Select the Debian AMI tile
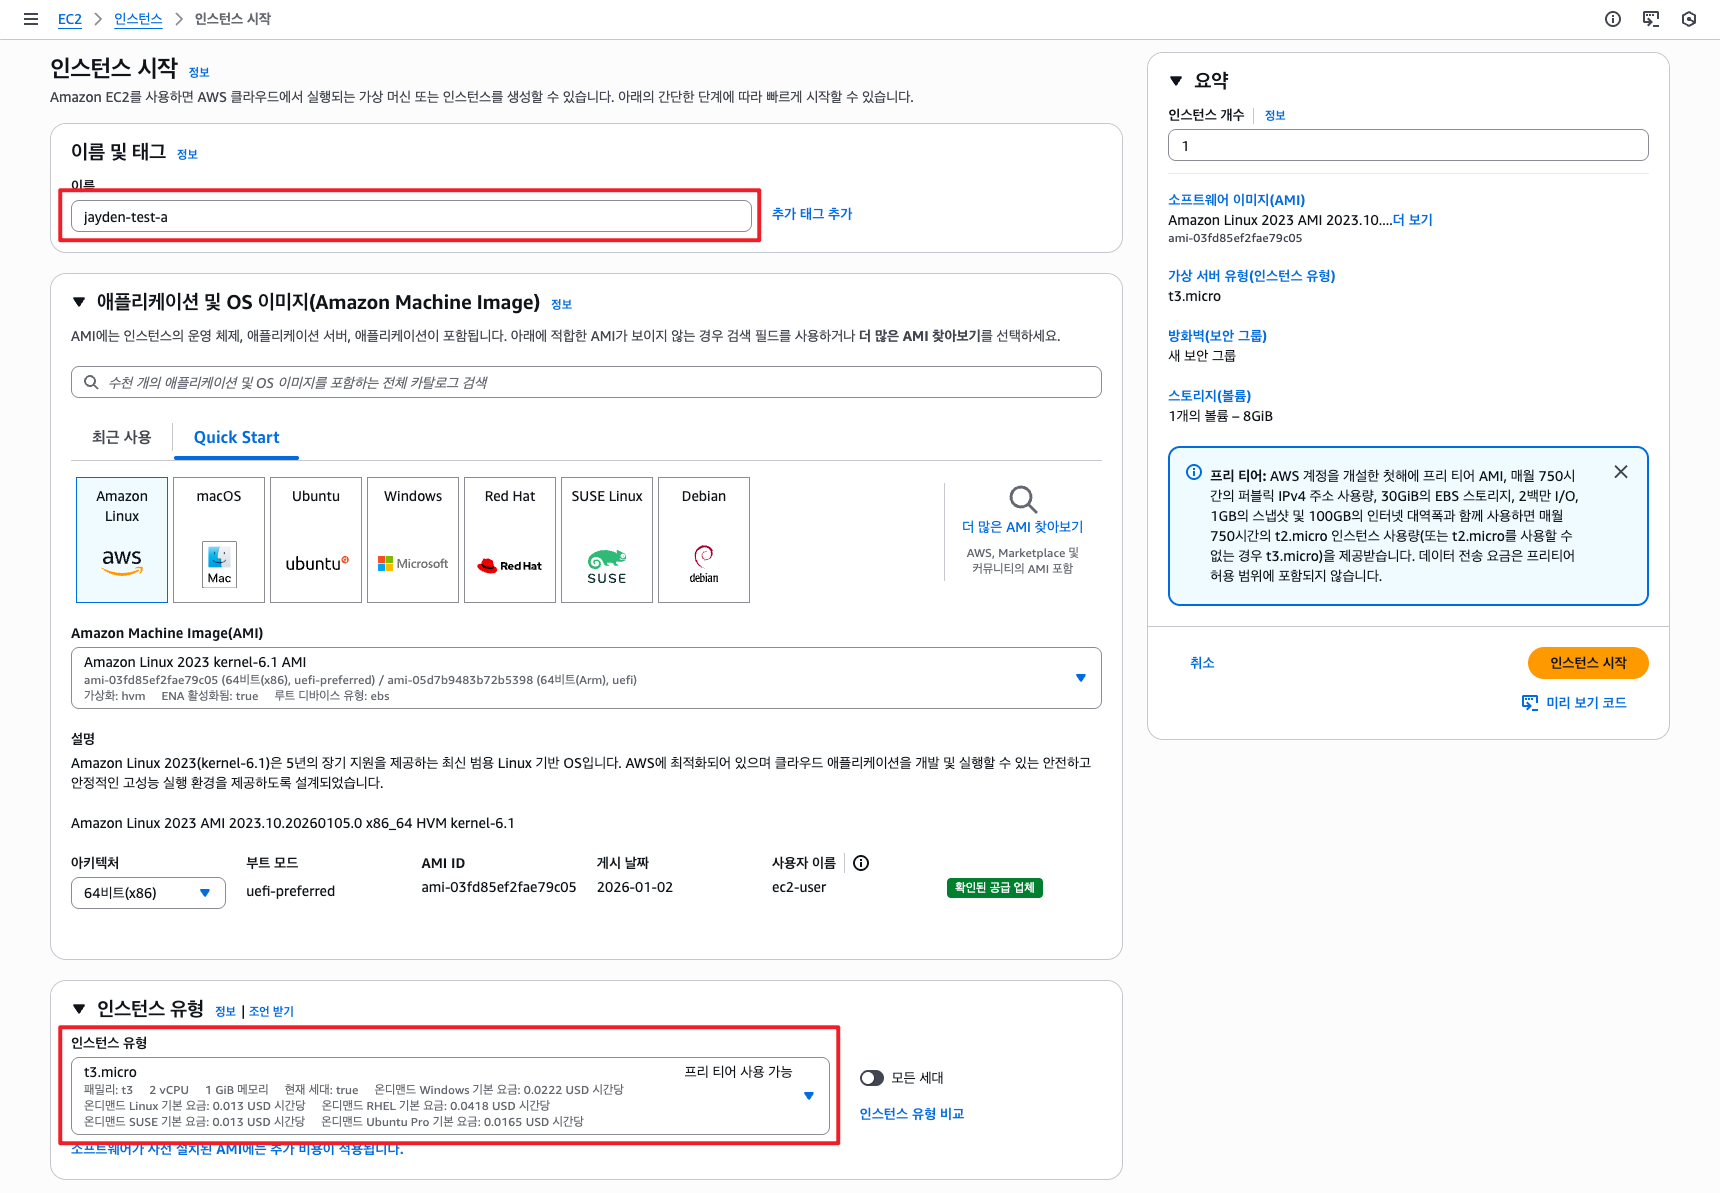This screenshot has height=1193, width=1720. (704, 540)
